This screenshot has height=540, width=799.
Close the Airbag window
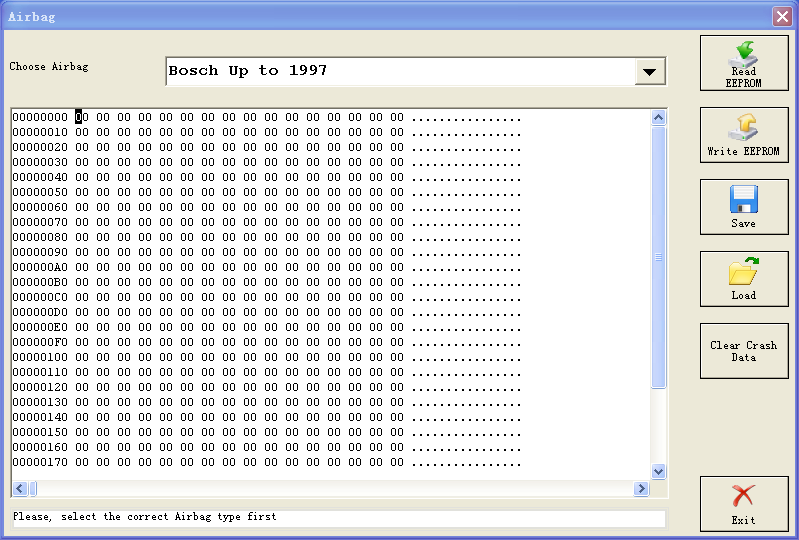click(x=782, y=16)
